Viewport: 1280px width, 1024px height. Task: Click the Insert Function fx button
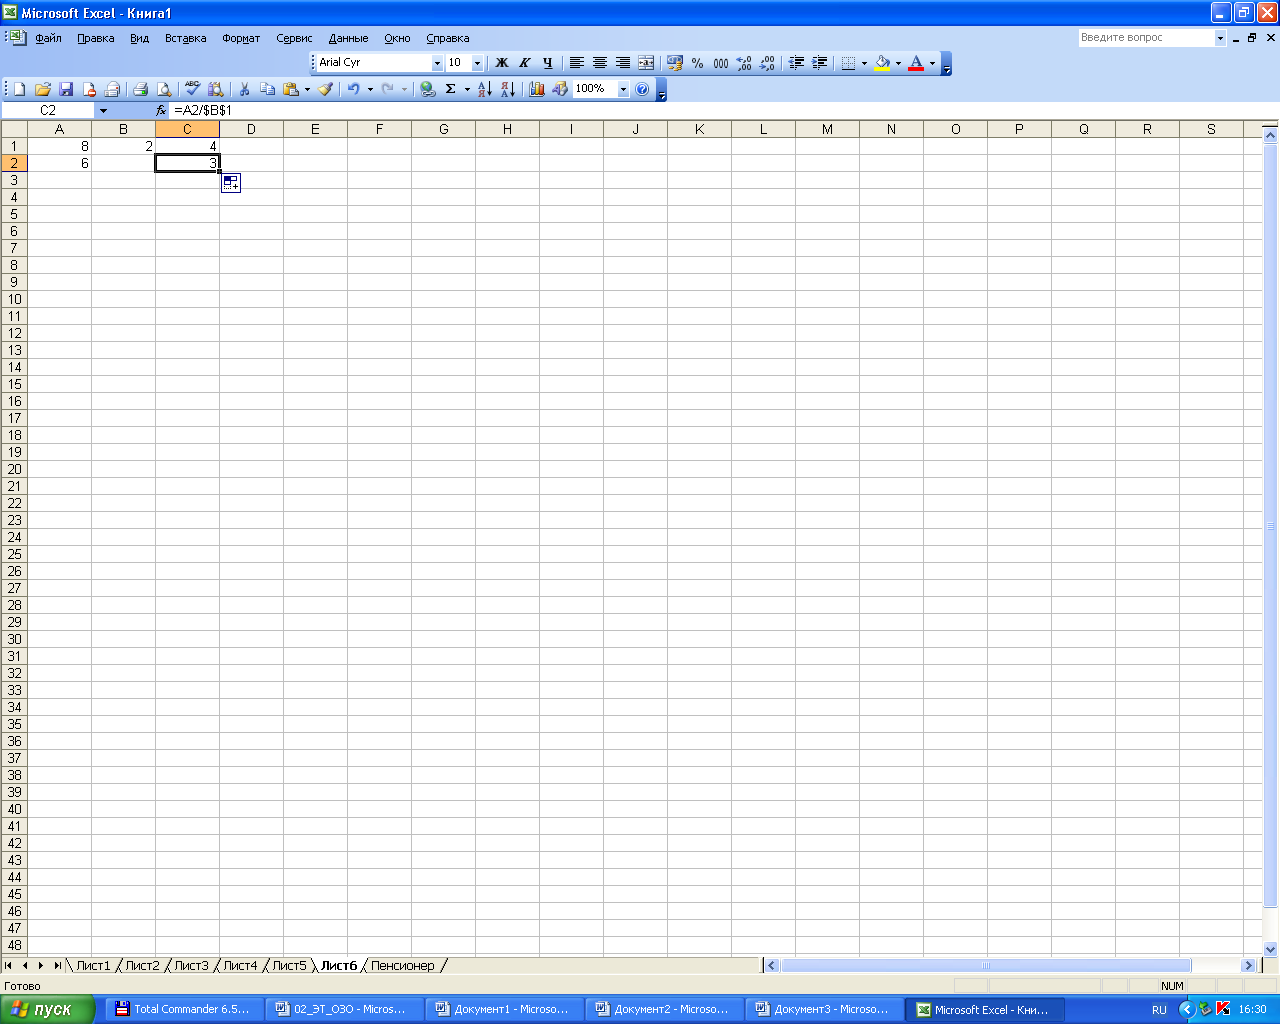[161, 111]
